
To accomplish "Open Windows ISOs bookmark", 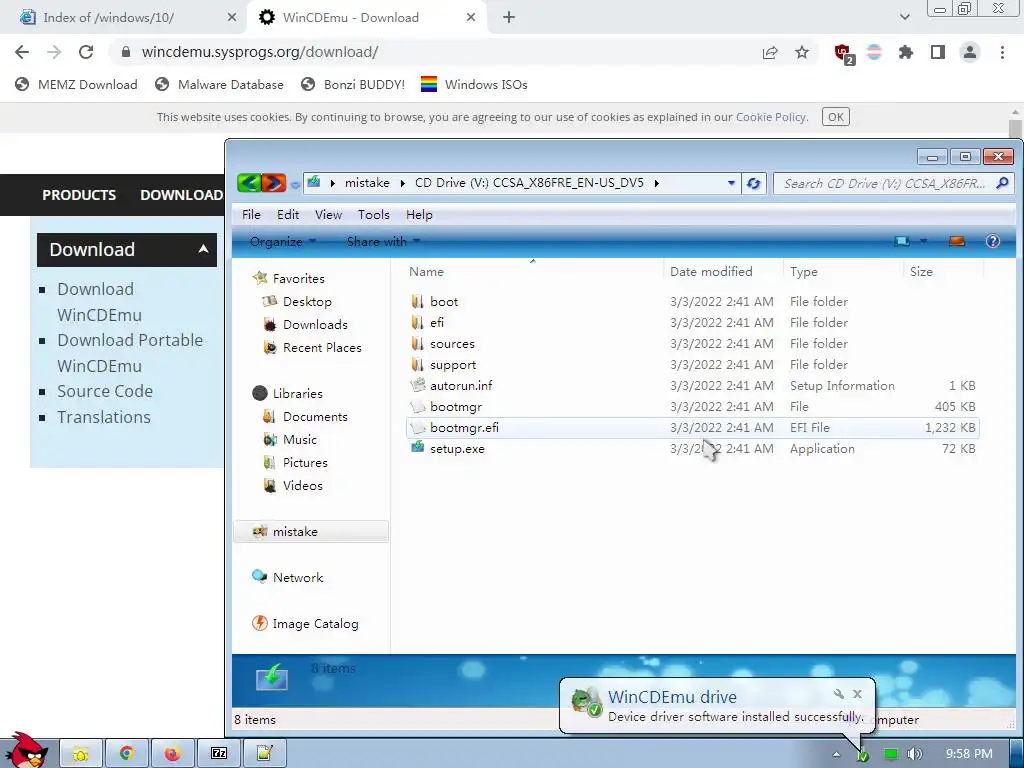I will click(x=474, y=85).
